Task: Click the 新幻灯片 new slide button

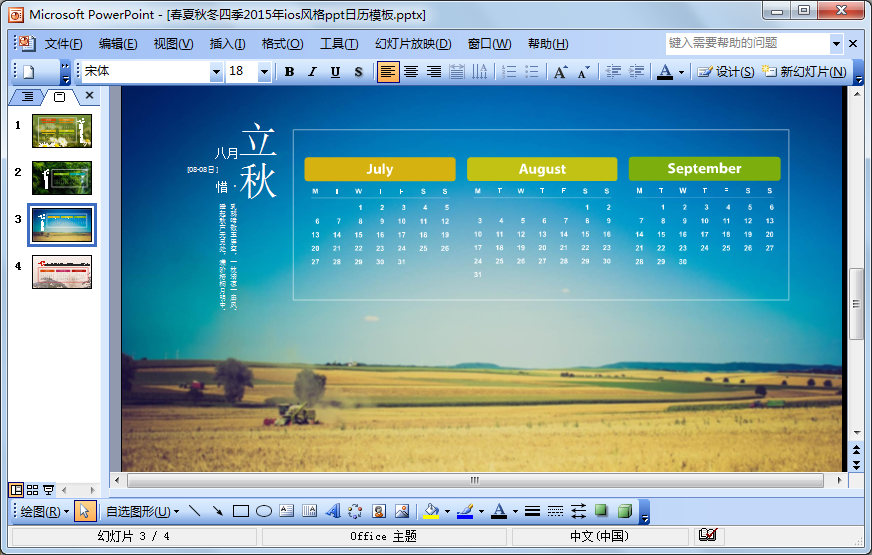Action: [805, 72]
